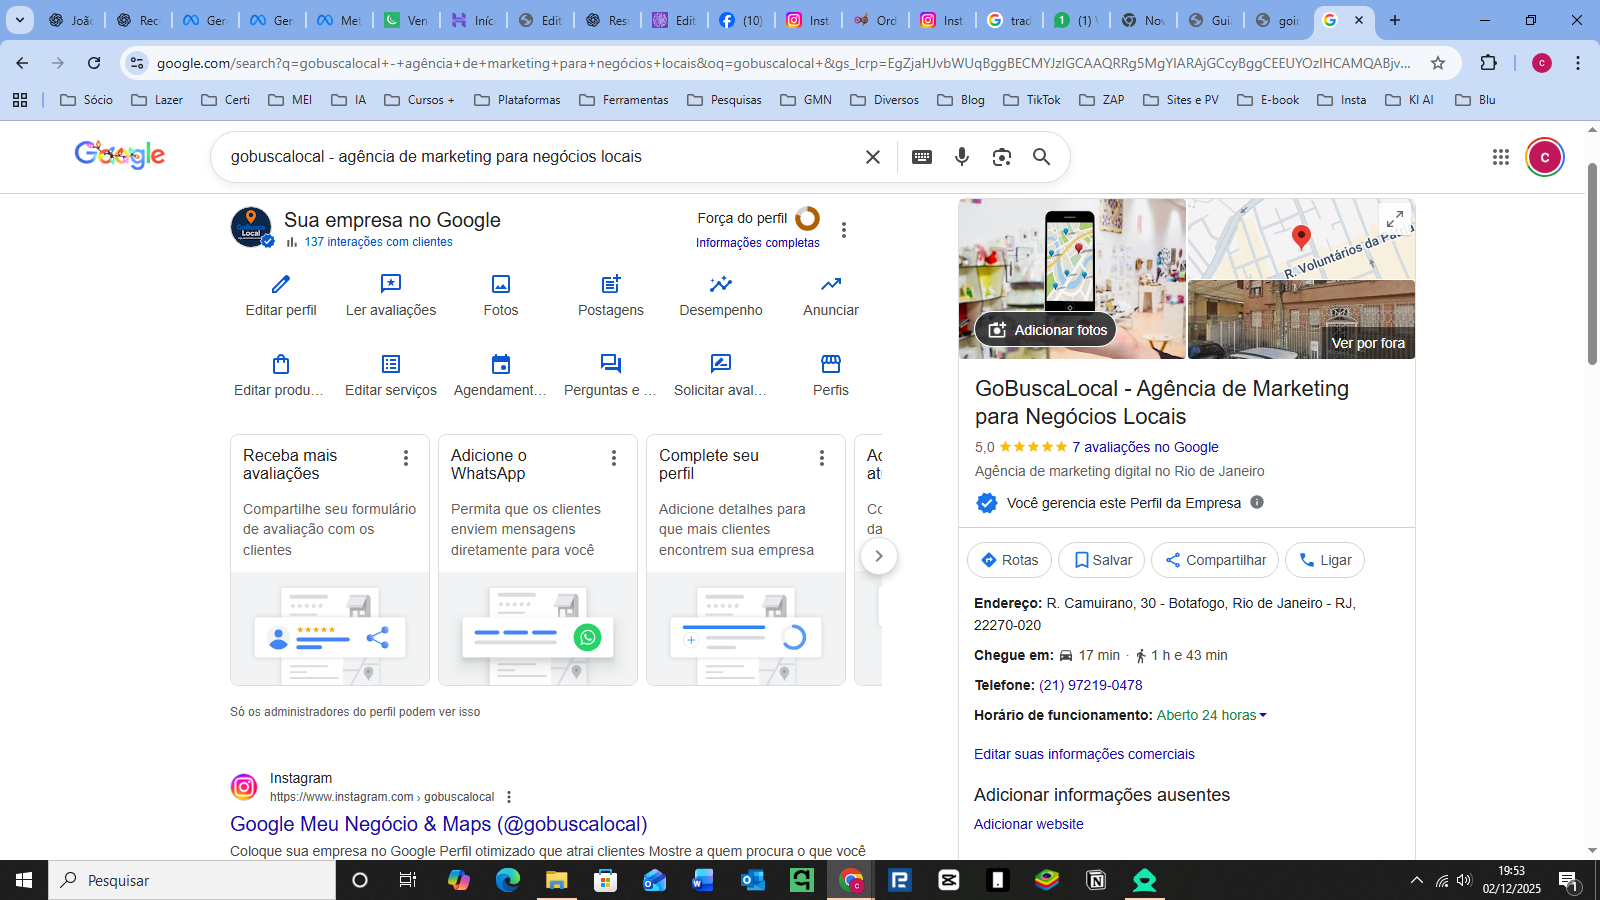This screenshot has width=1600, height=900.
Task: Open Solicitar avaliações icon
Action: 721,364
